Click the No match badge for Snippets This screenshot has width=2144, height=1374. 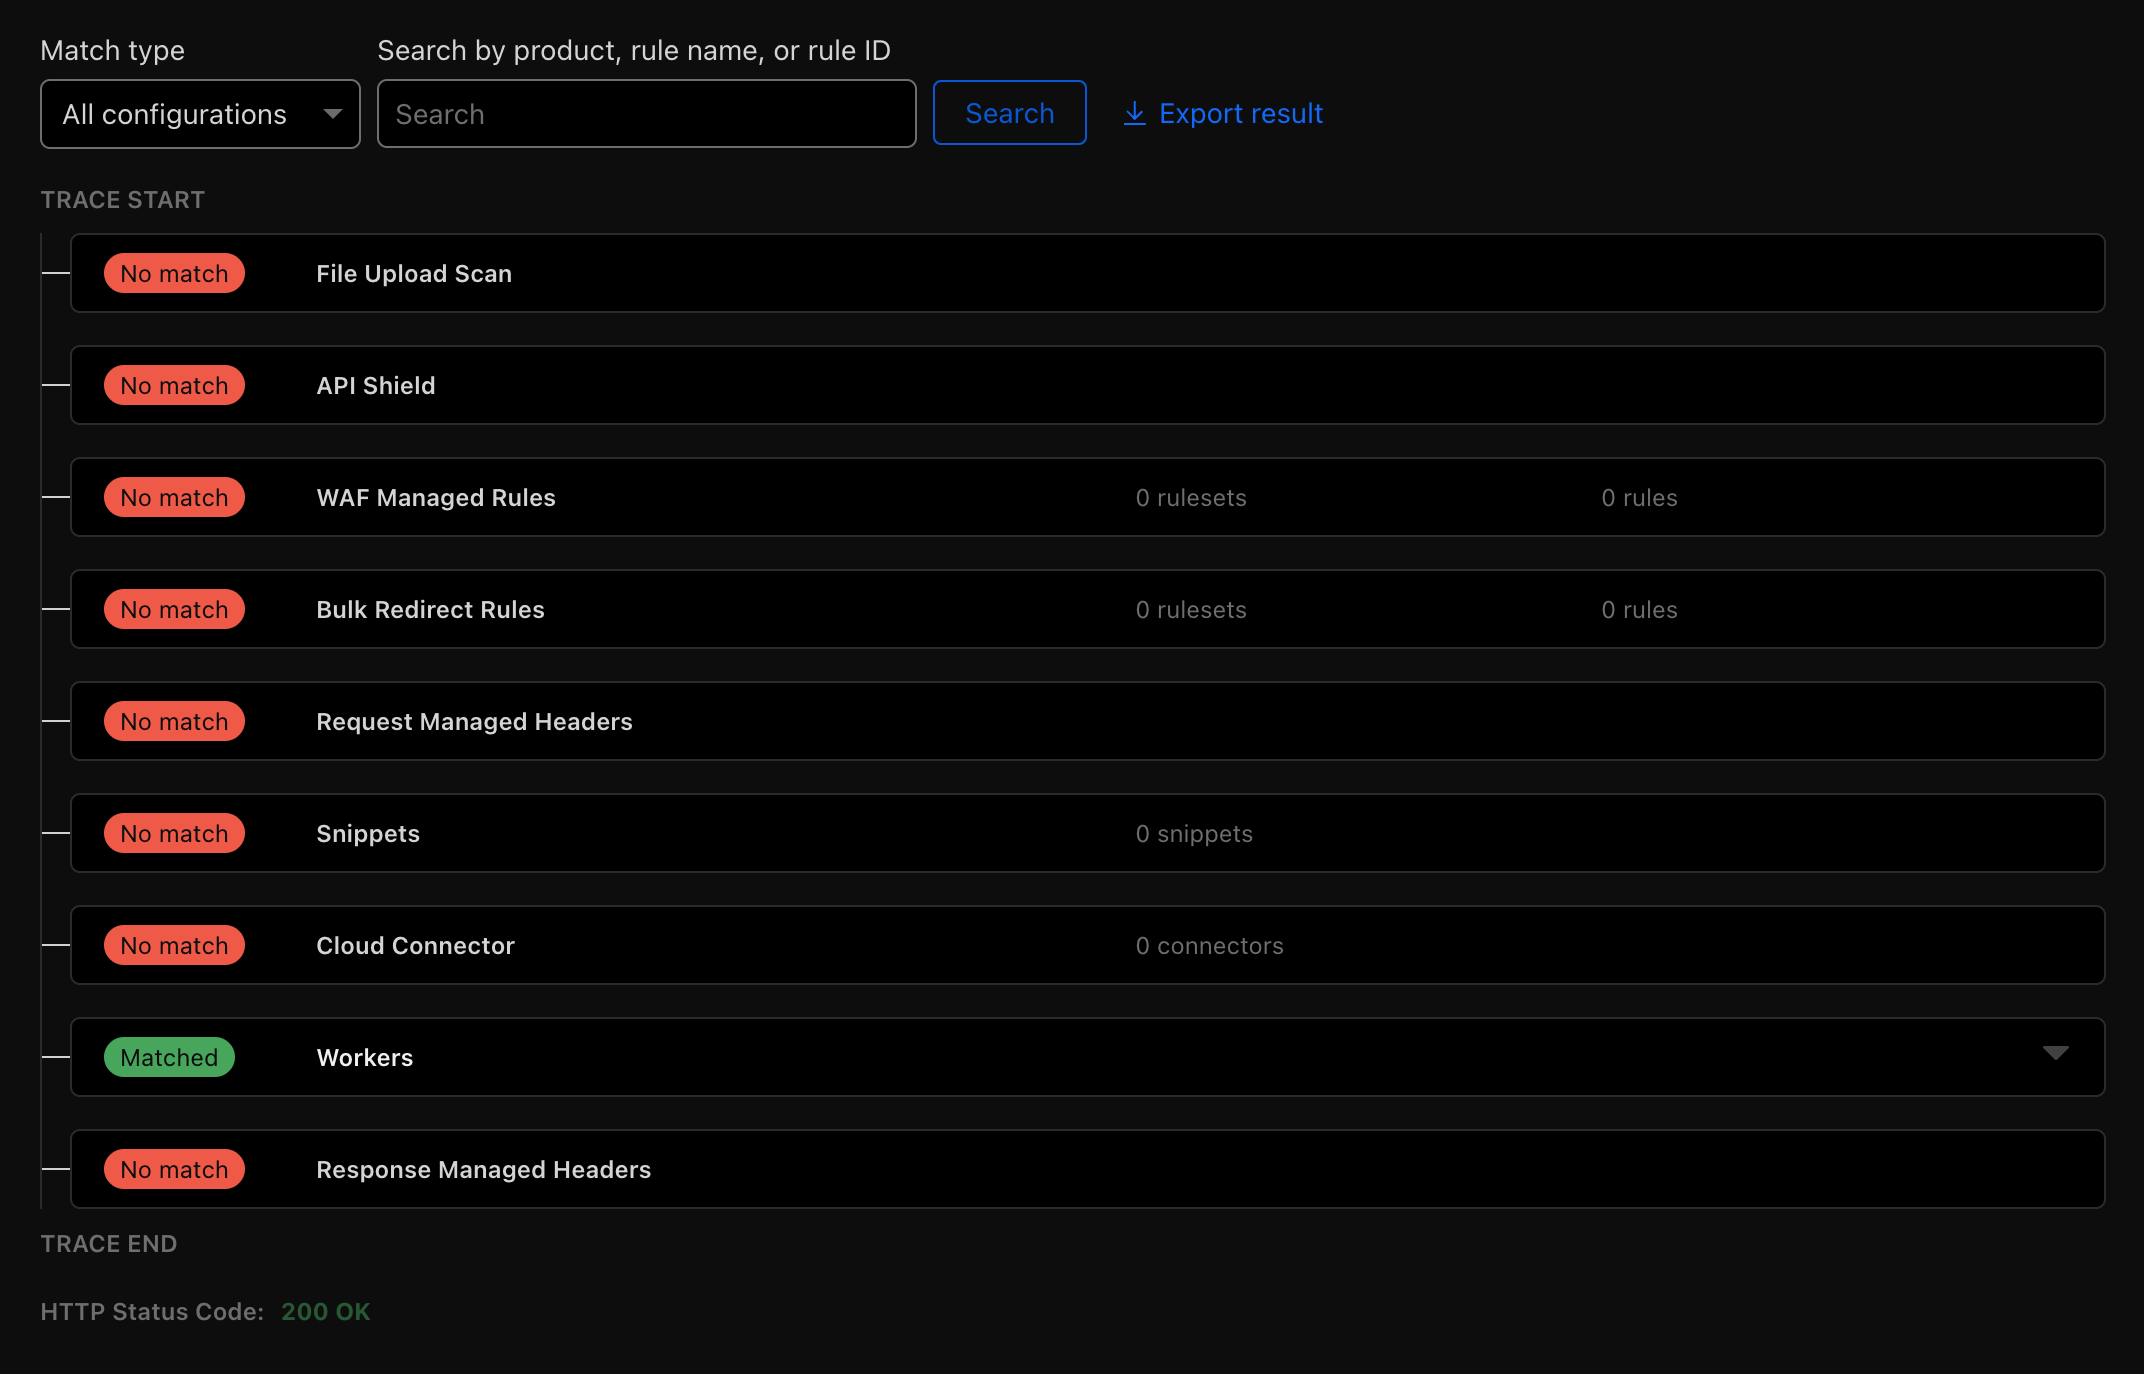pyautogui.click(x=174, y=833)
